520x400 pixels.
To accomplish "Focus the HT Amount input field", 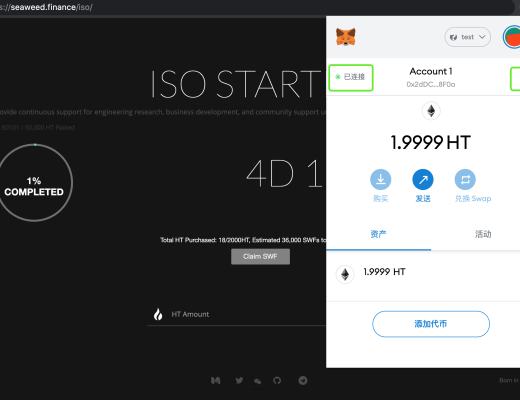I will point(237,315).
